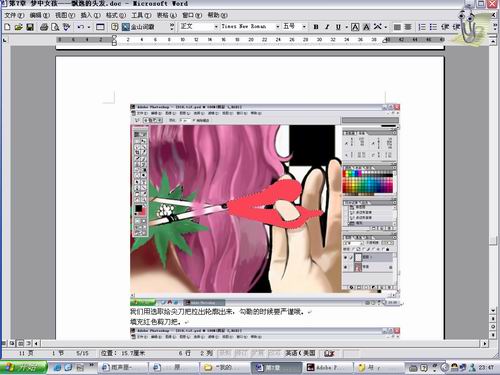Click the tab stop selector on the ruler
The image size is (500, 375).
(5, 40)
